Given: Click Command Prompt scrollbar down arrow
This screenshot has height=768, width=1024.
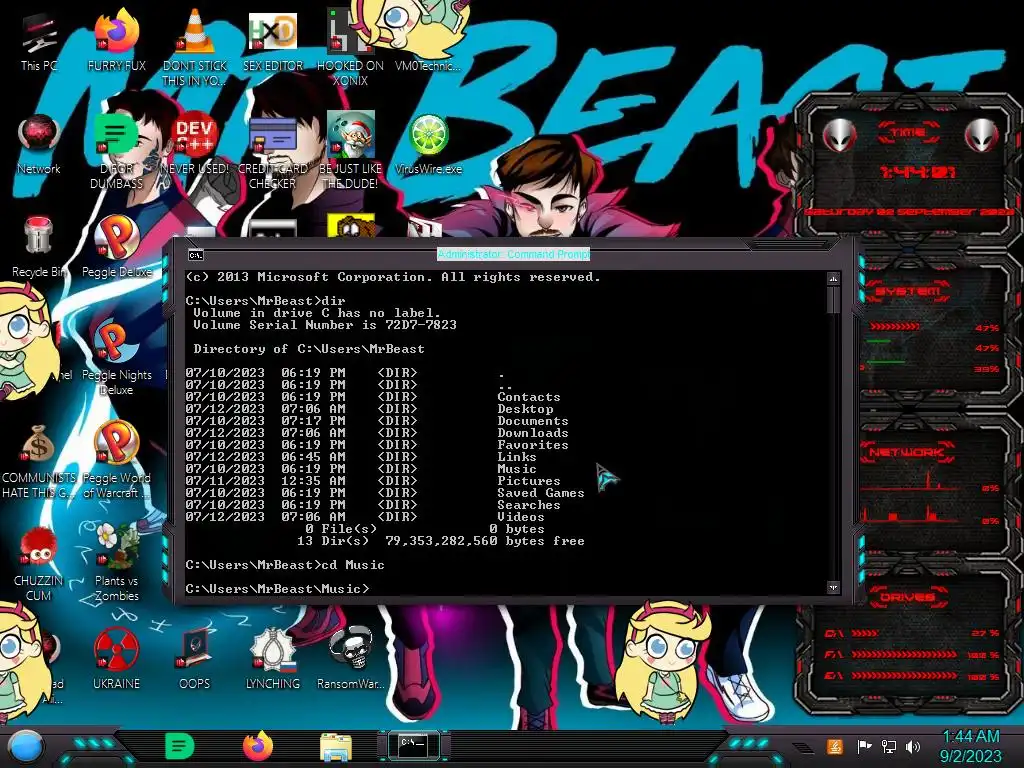Looking at the screenshot, I should click(x=833, y=587).
